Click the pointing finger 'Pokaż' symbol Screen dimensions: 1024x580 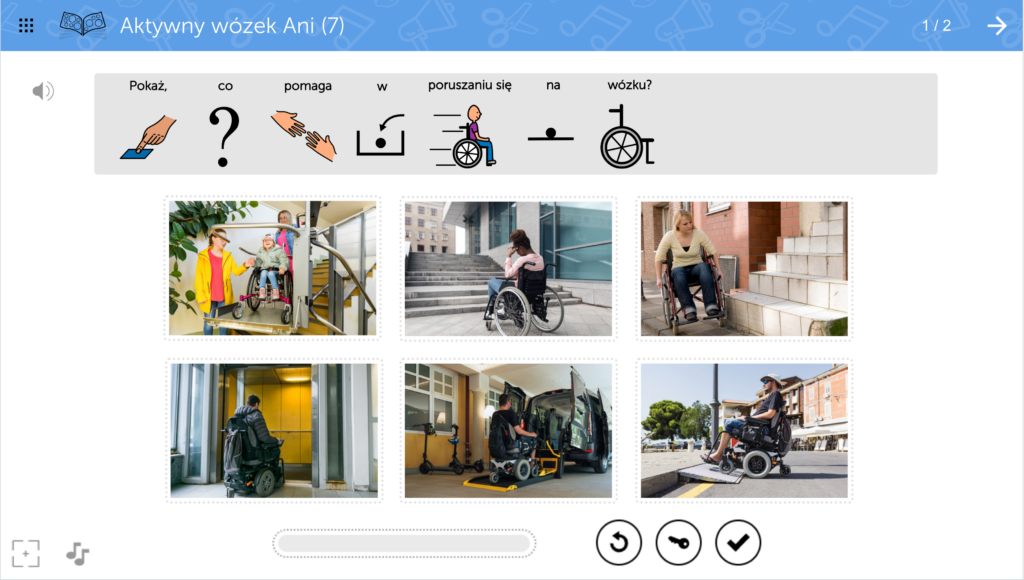tap(148, 137)
